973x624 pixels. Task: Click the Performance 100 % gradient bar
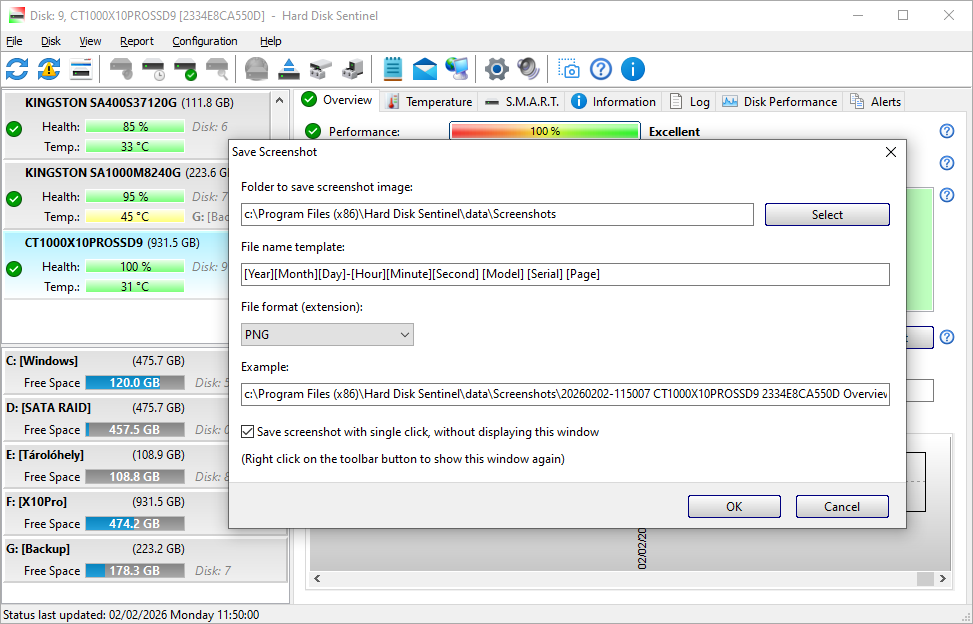545,131
